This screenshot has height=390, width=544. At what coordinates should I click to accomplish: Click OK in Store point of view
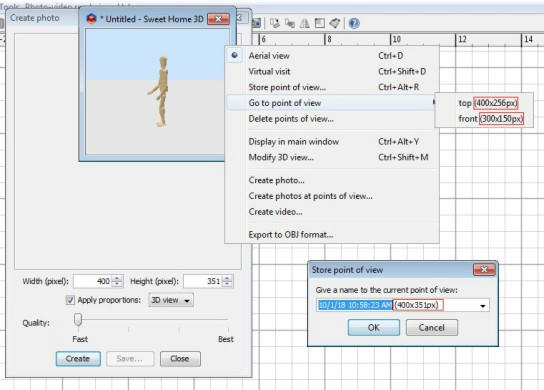[x=374, y=328]
